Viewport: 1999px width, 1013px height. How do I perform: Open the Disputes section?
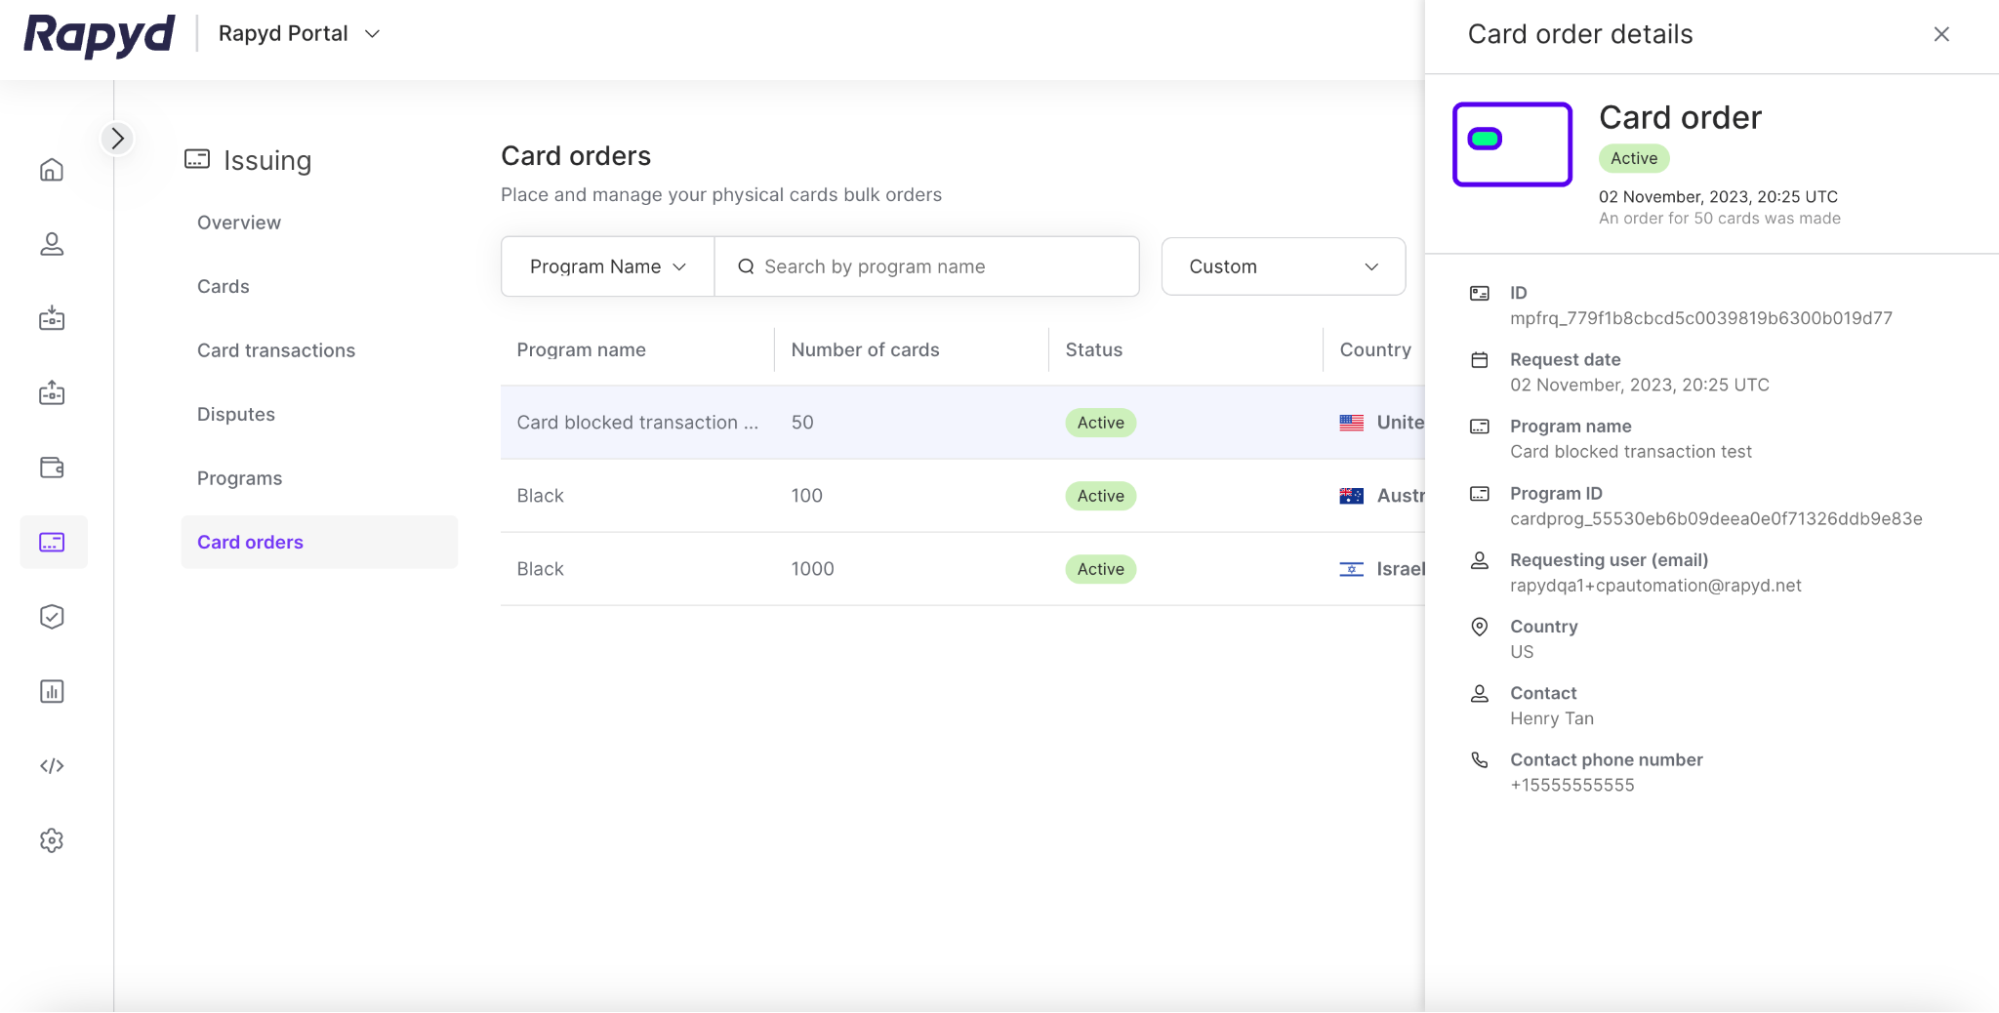(236, 415)
